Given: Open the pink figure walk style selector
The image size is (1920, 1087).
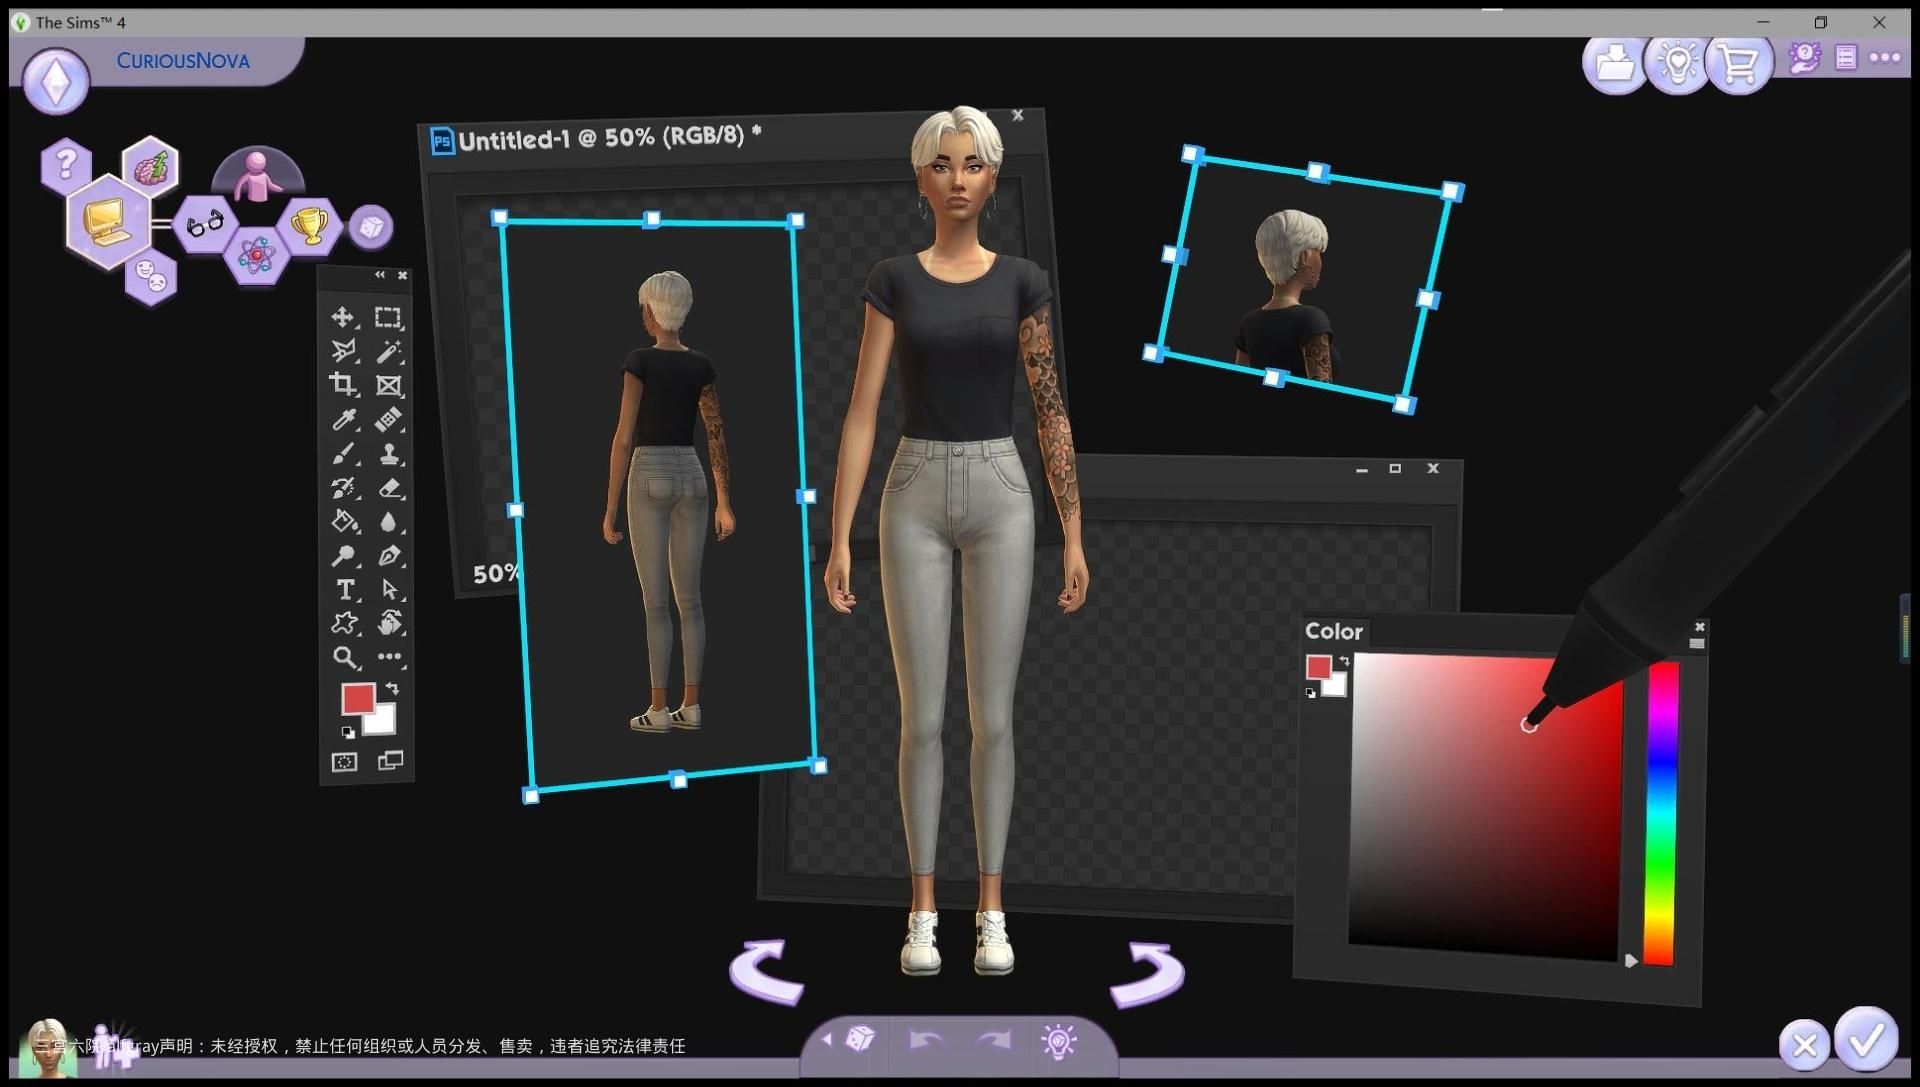Looking at the screenshot, I should [258, 174].
